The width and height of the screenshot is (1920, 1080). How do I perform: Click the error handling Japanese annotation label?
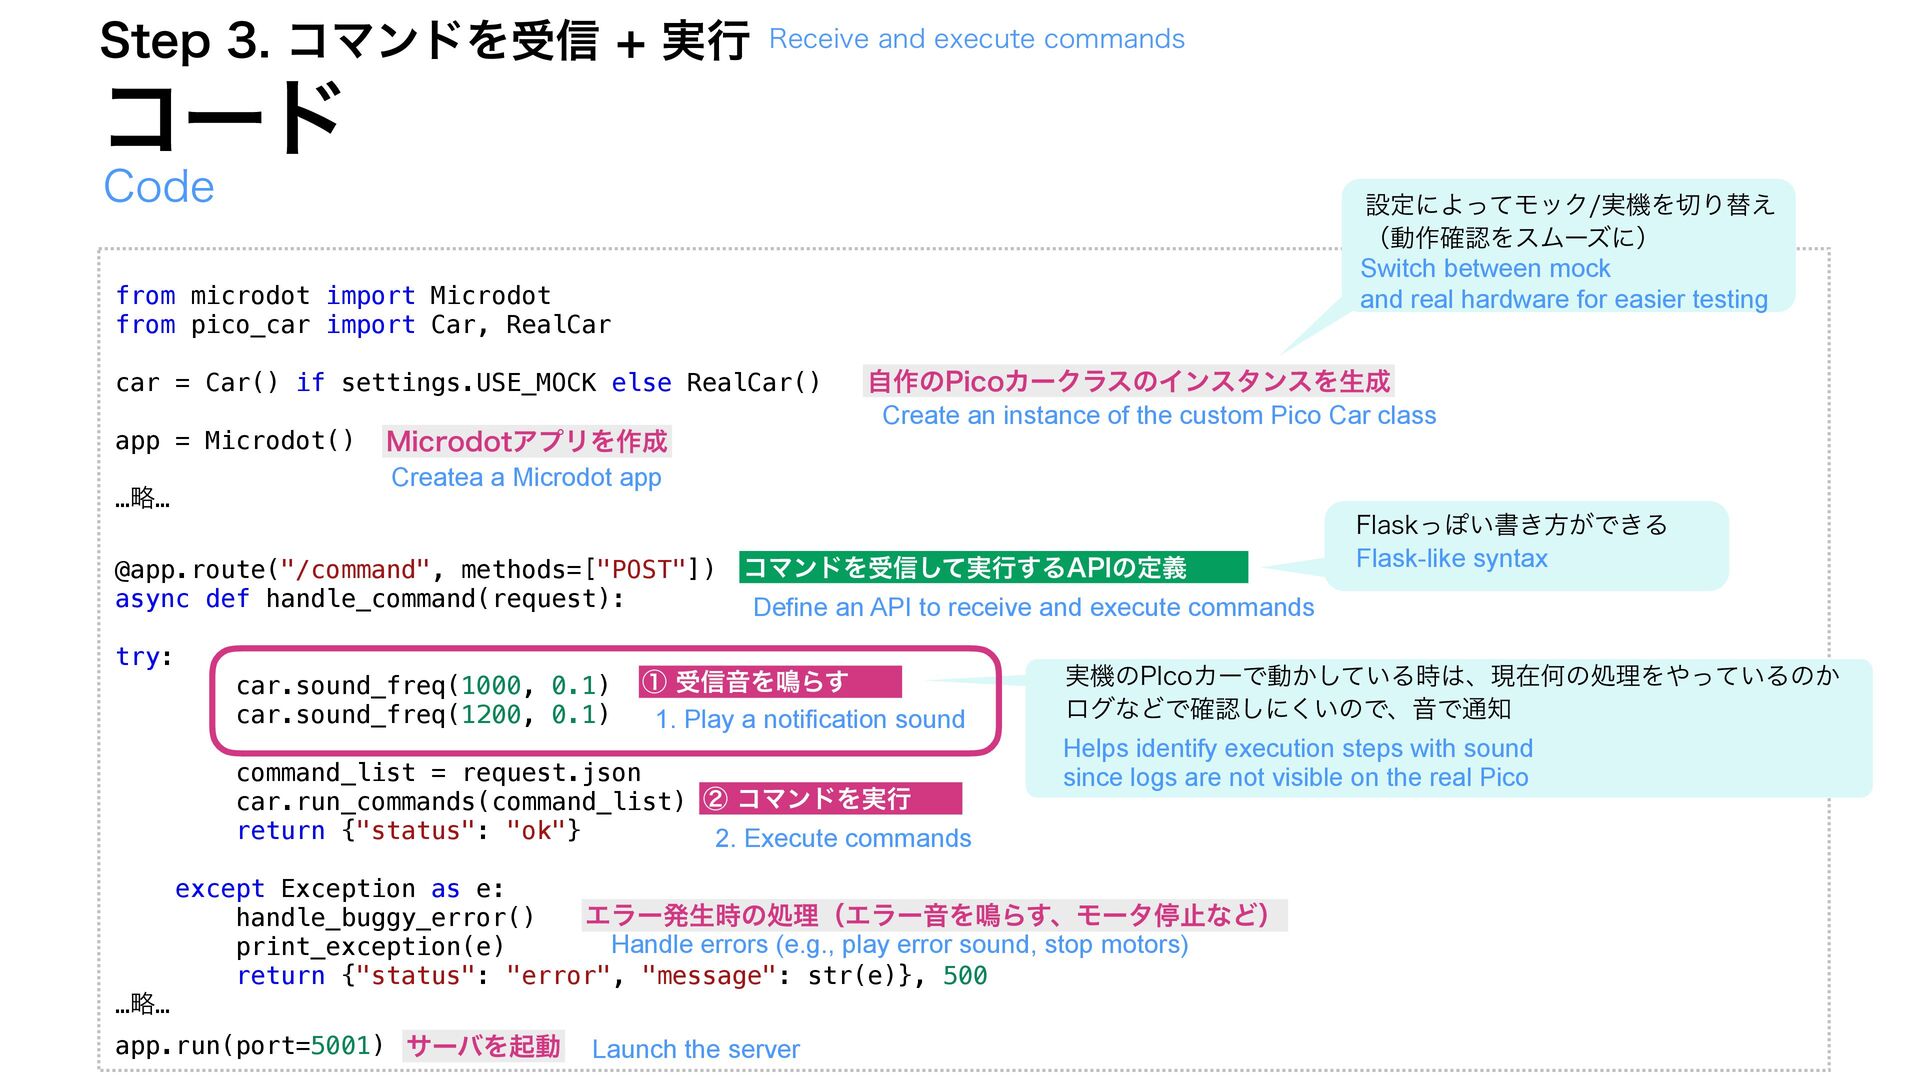(x=932, y=916)
